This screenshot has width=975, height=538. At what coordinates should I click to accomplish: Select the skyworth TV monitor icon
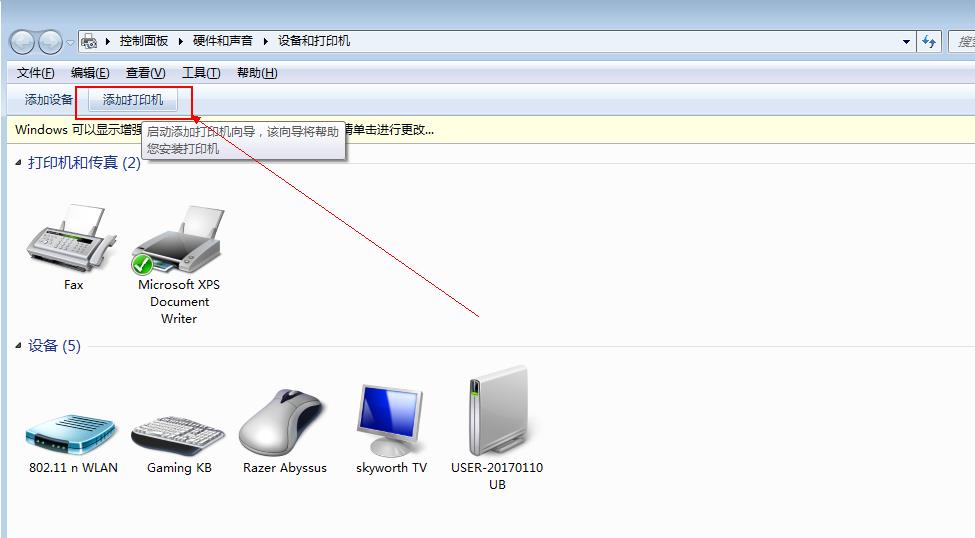390,421
